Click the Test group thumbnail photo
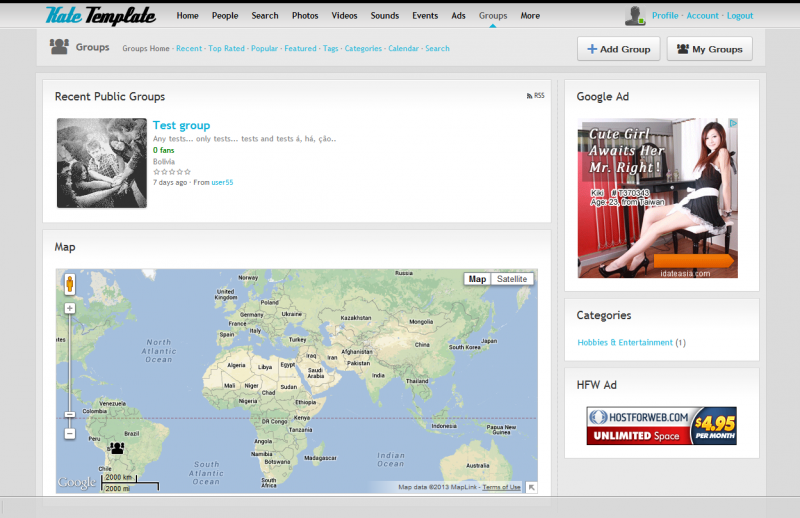The height and width of the screenshot is (518, 800). [x=102, y=163]
